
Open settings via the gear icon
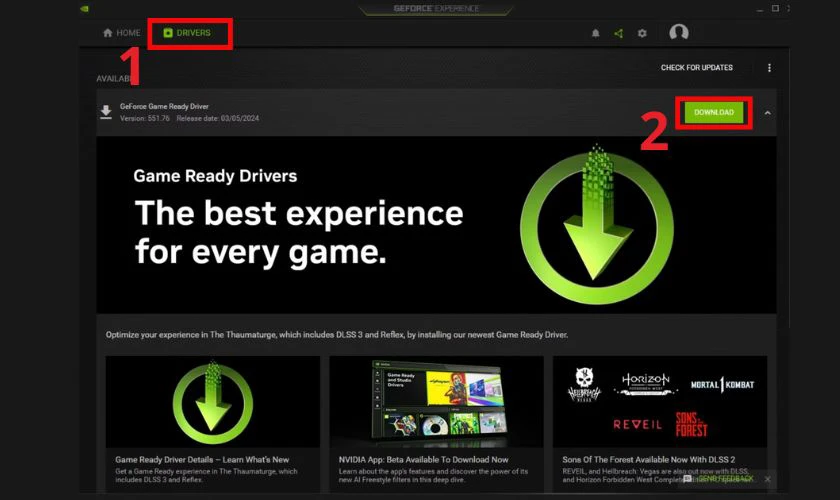click(642, 33)
